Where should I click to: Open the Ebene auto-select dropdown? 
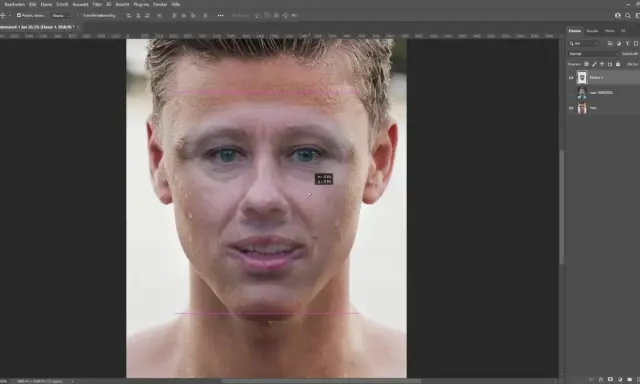(x=61, y=16)
